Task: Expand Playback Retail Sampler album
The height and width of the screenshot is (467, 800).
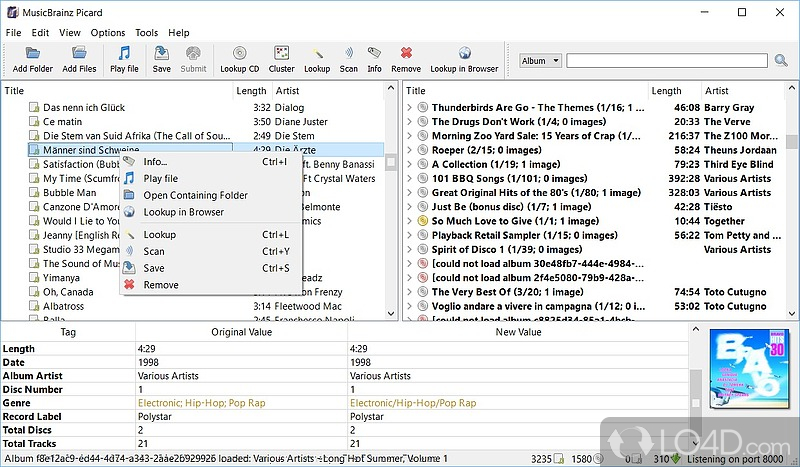Action: 409,235
